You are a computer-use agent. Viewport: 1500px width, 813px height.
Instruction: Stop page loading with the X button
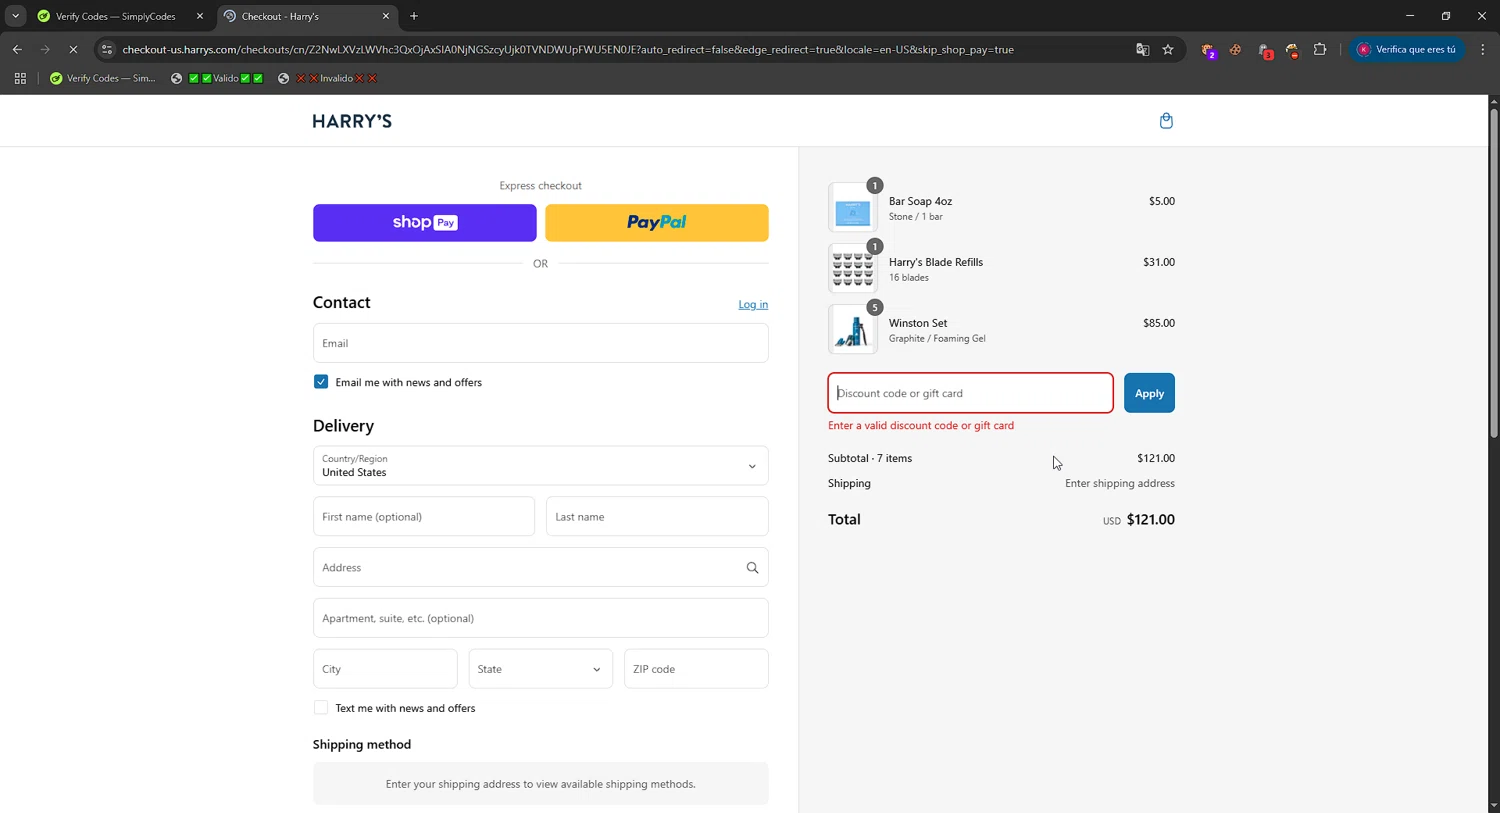73,49
